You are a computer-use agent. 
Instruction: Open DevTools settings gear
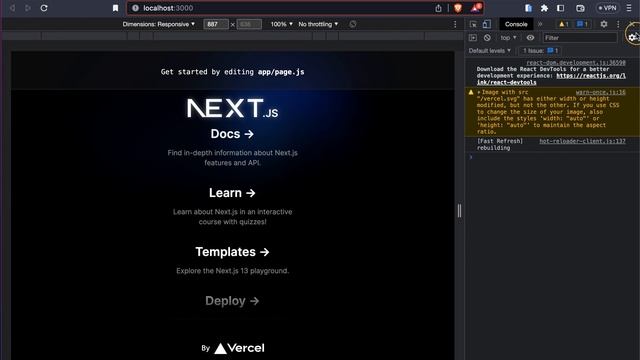coord(604,24)
